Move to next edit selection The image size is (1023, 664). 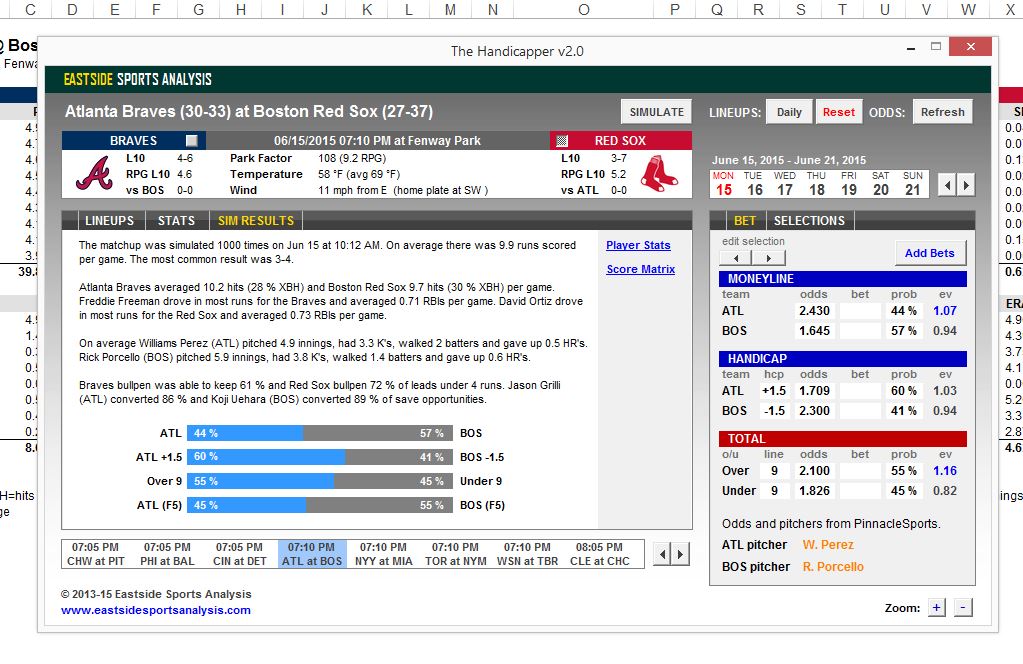[770, 258]
